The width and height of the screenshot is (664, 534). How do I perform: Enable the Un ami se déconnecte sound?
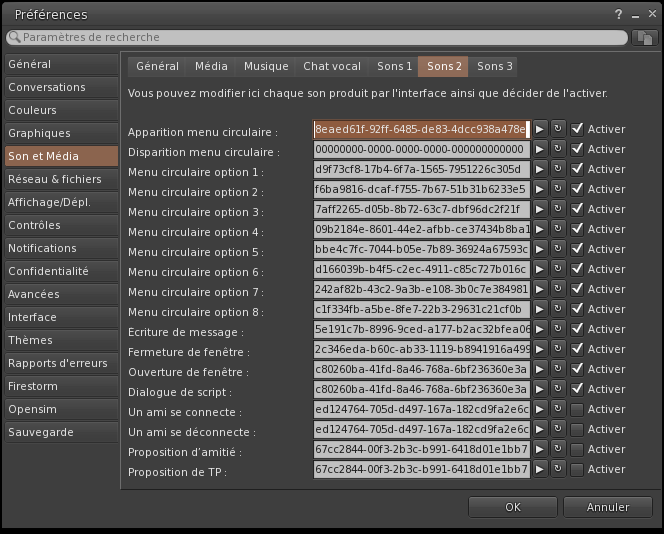pos(577,429)
